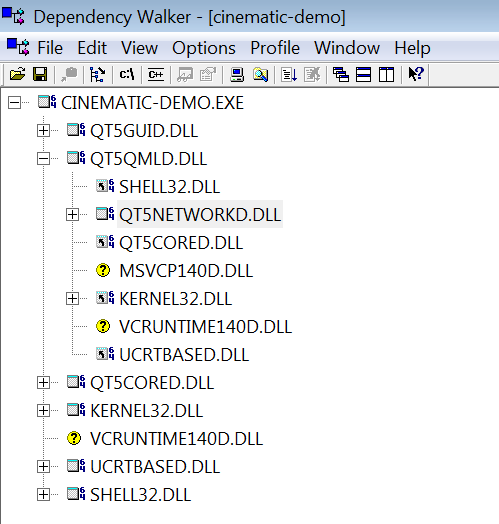Select the top-level SHELL32.DLL label

(x=140, y=495)
